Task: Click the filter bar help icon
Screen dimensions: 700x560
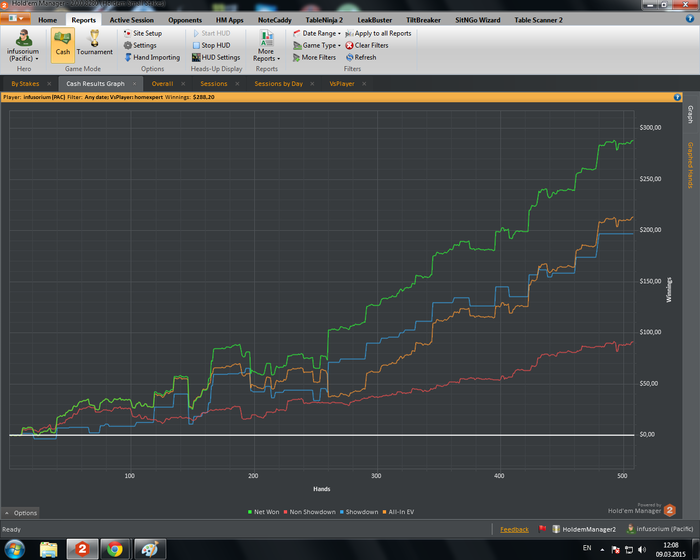Action: coord(677,97)
